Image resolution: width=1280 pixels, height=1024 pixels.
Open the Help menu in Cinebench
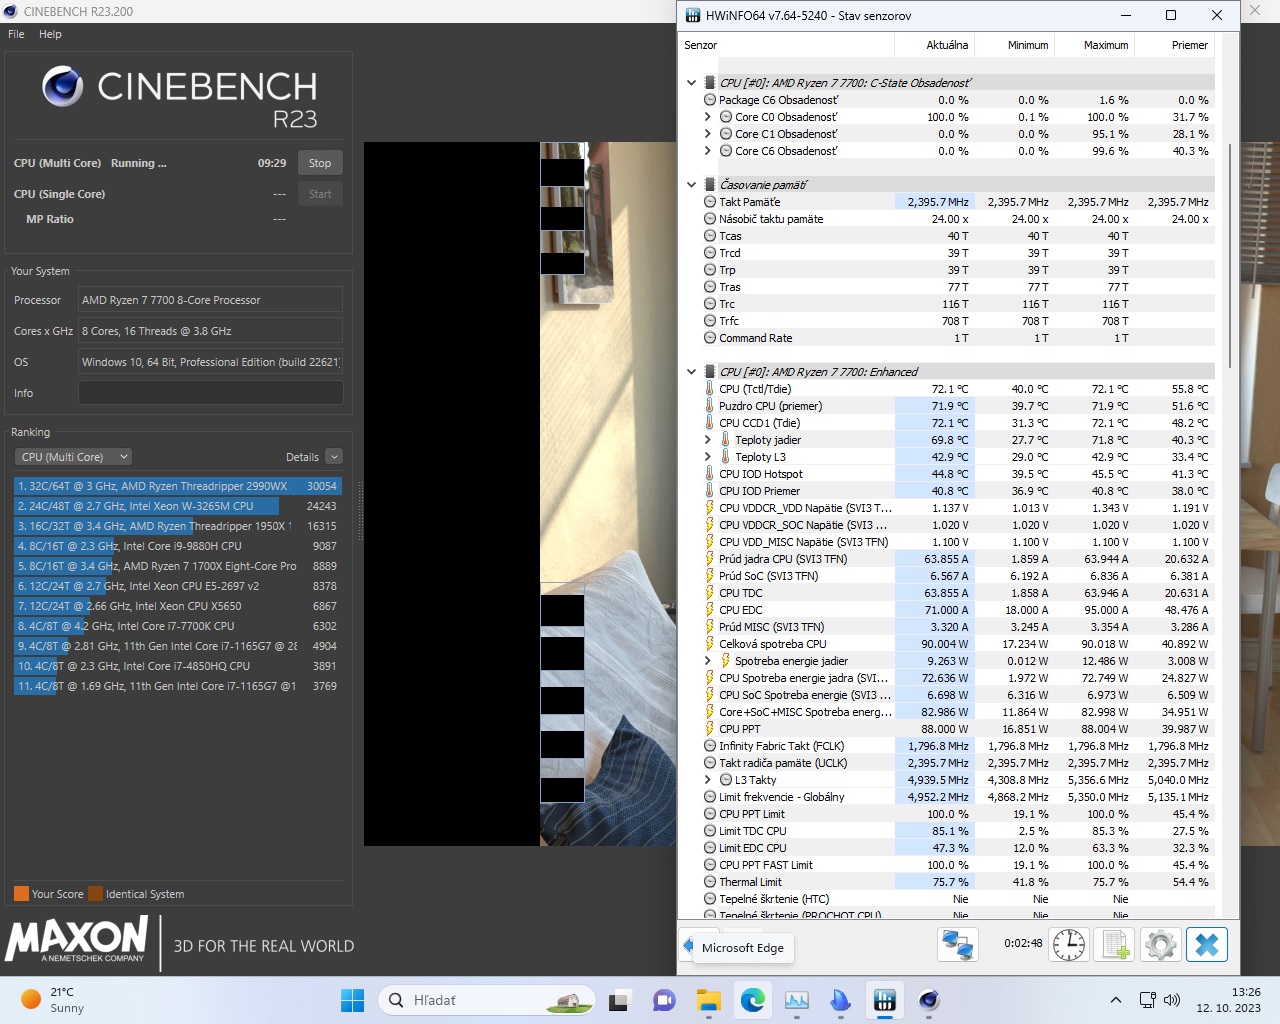pyautogui.click(x=50, y=34)
